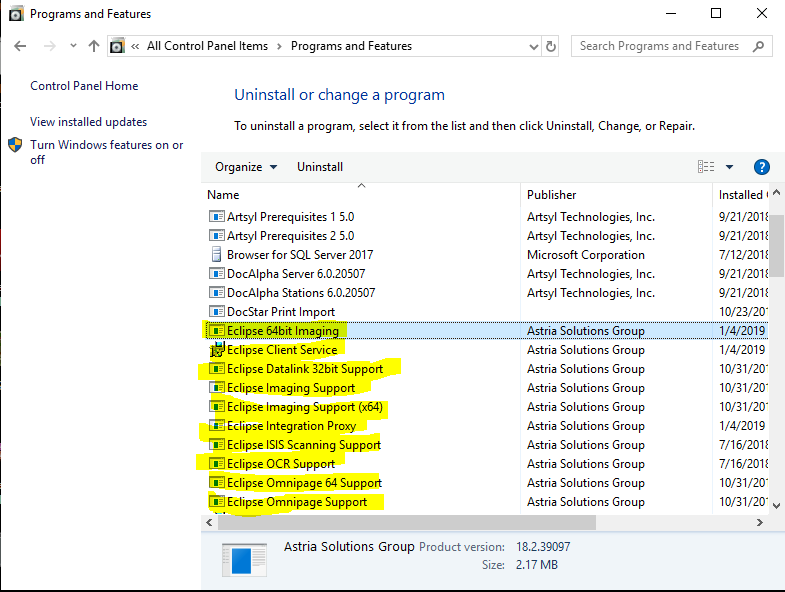This screenshot has width=785, height=592.
Task: Click DocStar Print Import icon
Action: pos(216,312)
